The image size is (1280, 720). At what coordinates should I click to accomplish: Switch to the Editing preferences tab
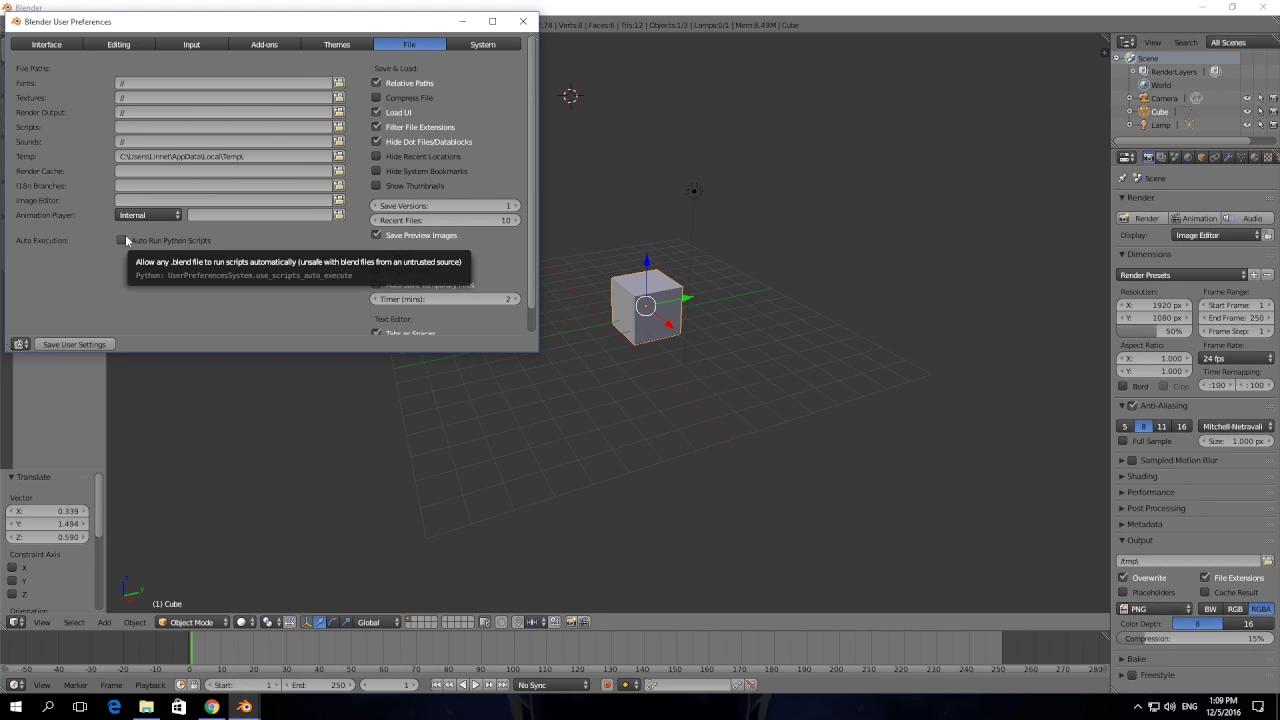click(119, 44)
